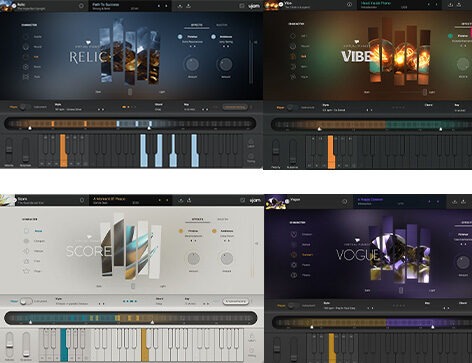Flip the Player/Instrument switch in Vibe

292,107
